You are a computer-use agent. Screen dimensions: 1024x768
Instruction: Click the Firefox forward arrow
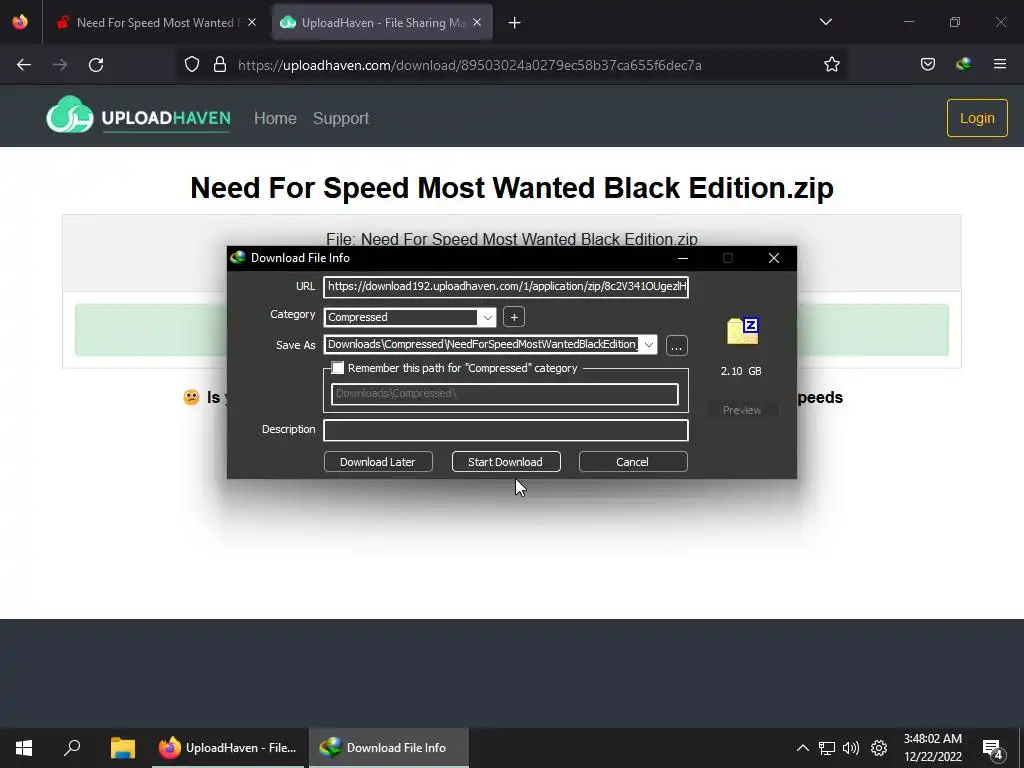60,65
